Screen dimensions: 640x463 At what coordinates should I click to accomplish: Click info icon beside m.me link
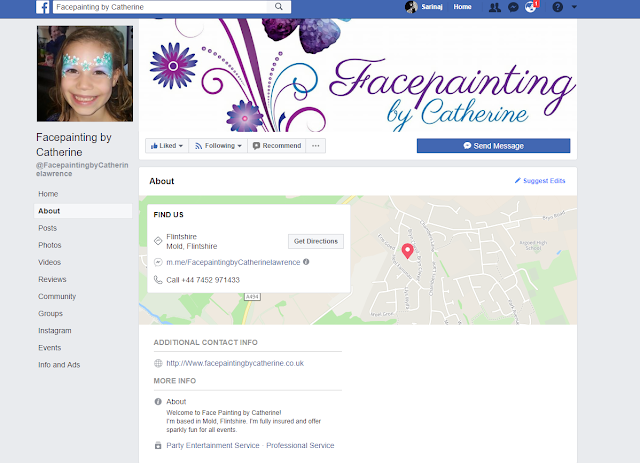click(306, 262)
